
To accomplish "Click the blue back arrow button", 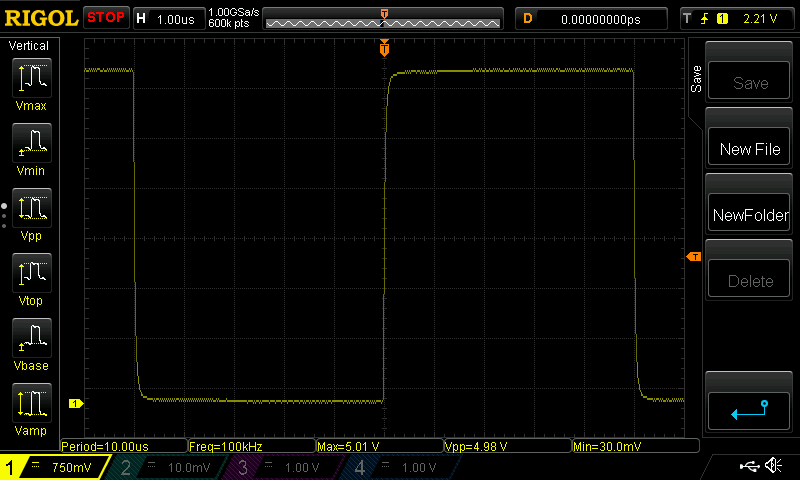I will (749, 411).
